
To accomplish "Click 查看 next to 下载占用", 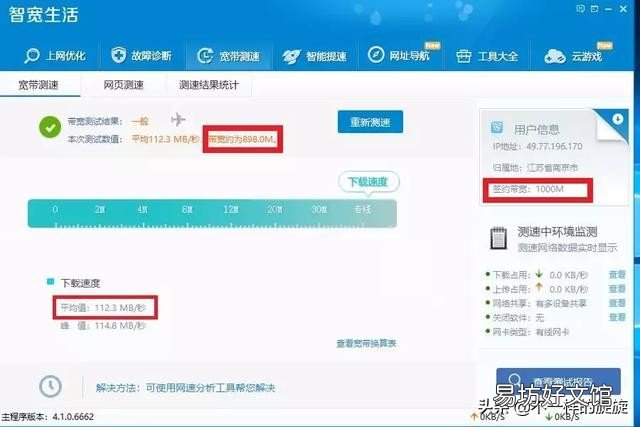I will pyautogui.click(x=617, y=275).
